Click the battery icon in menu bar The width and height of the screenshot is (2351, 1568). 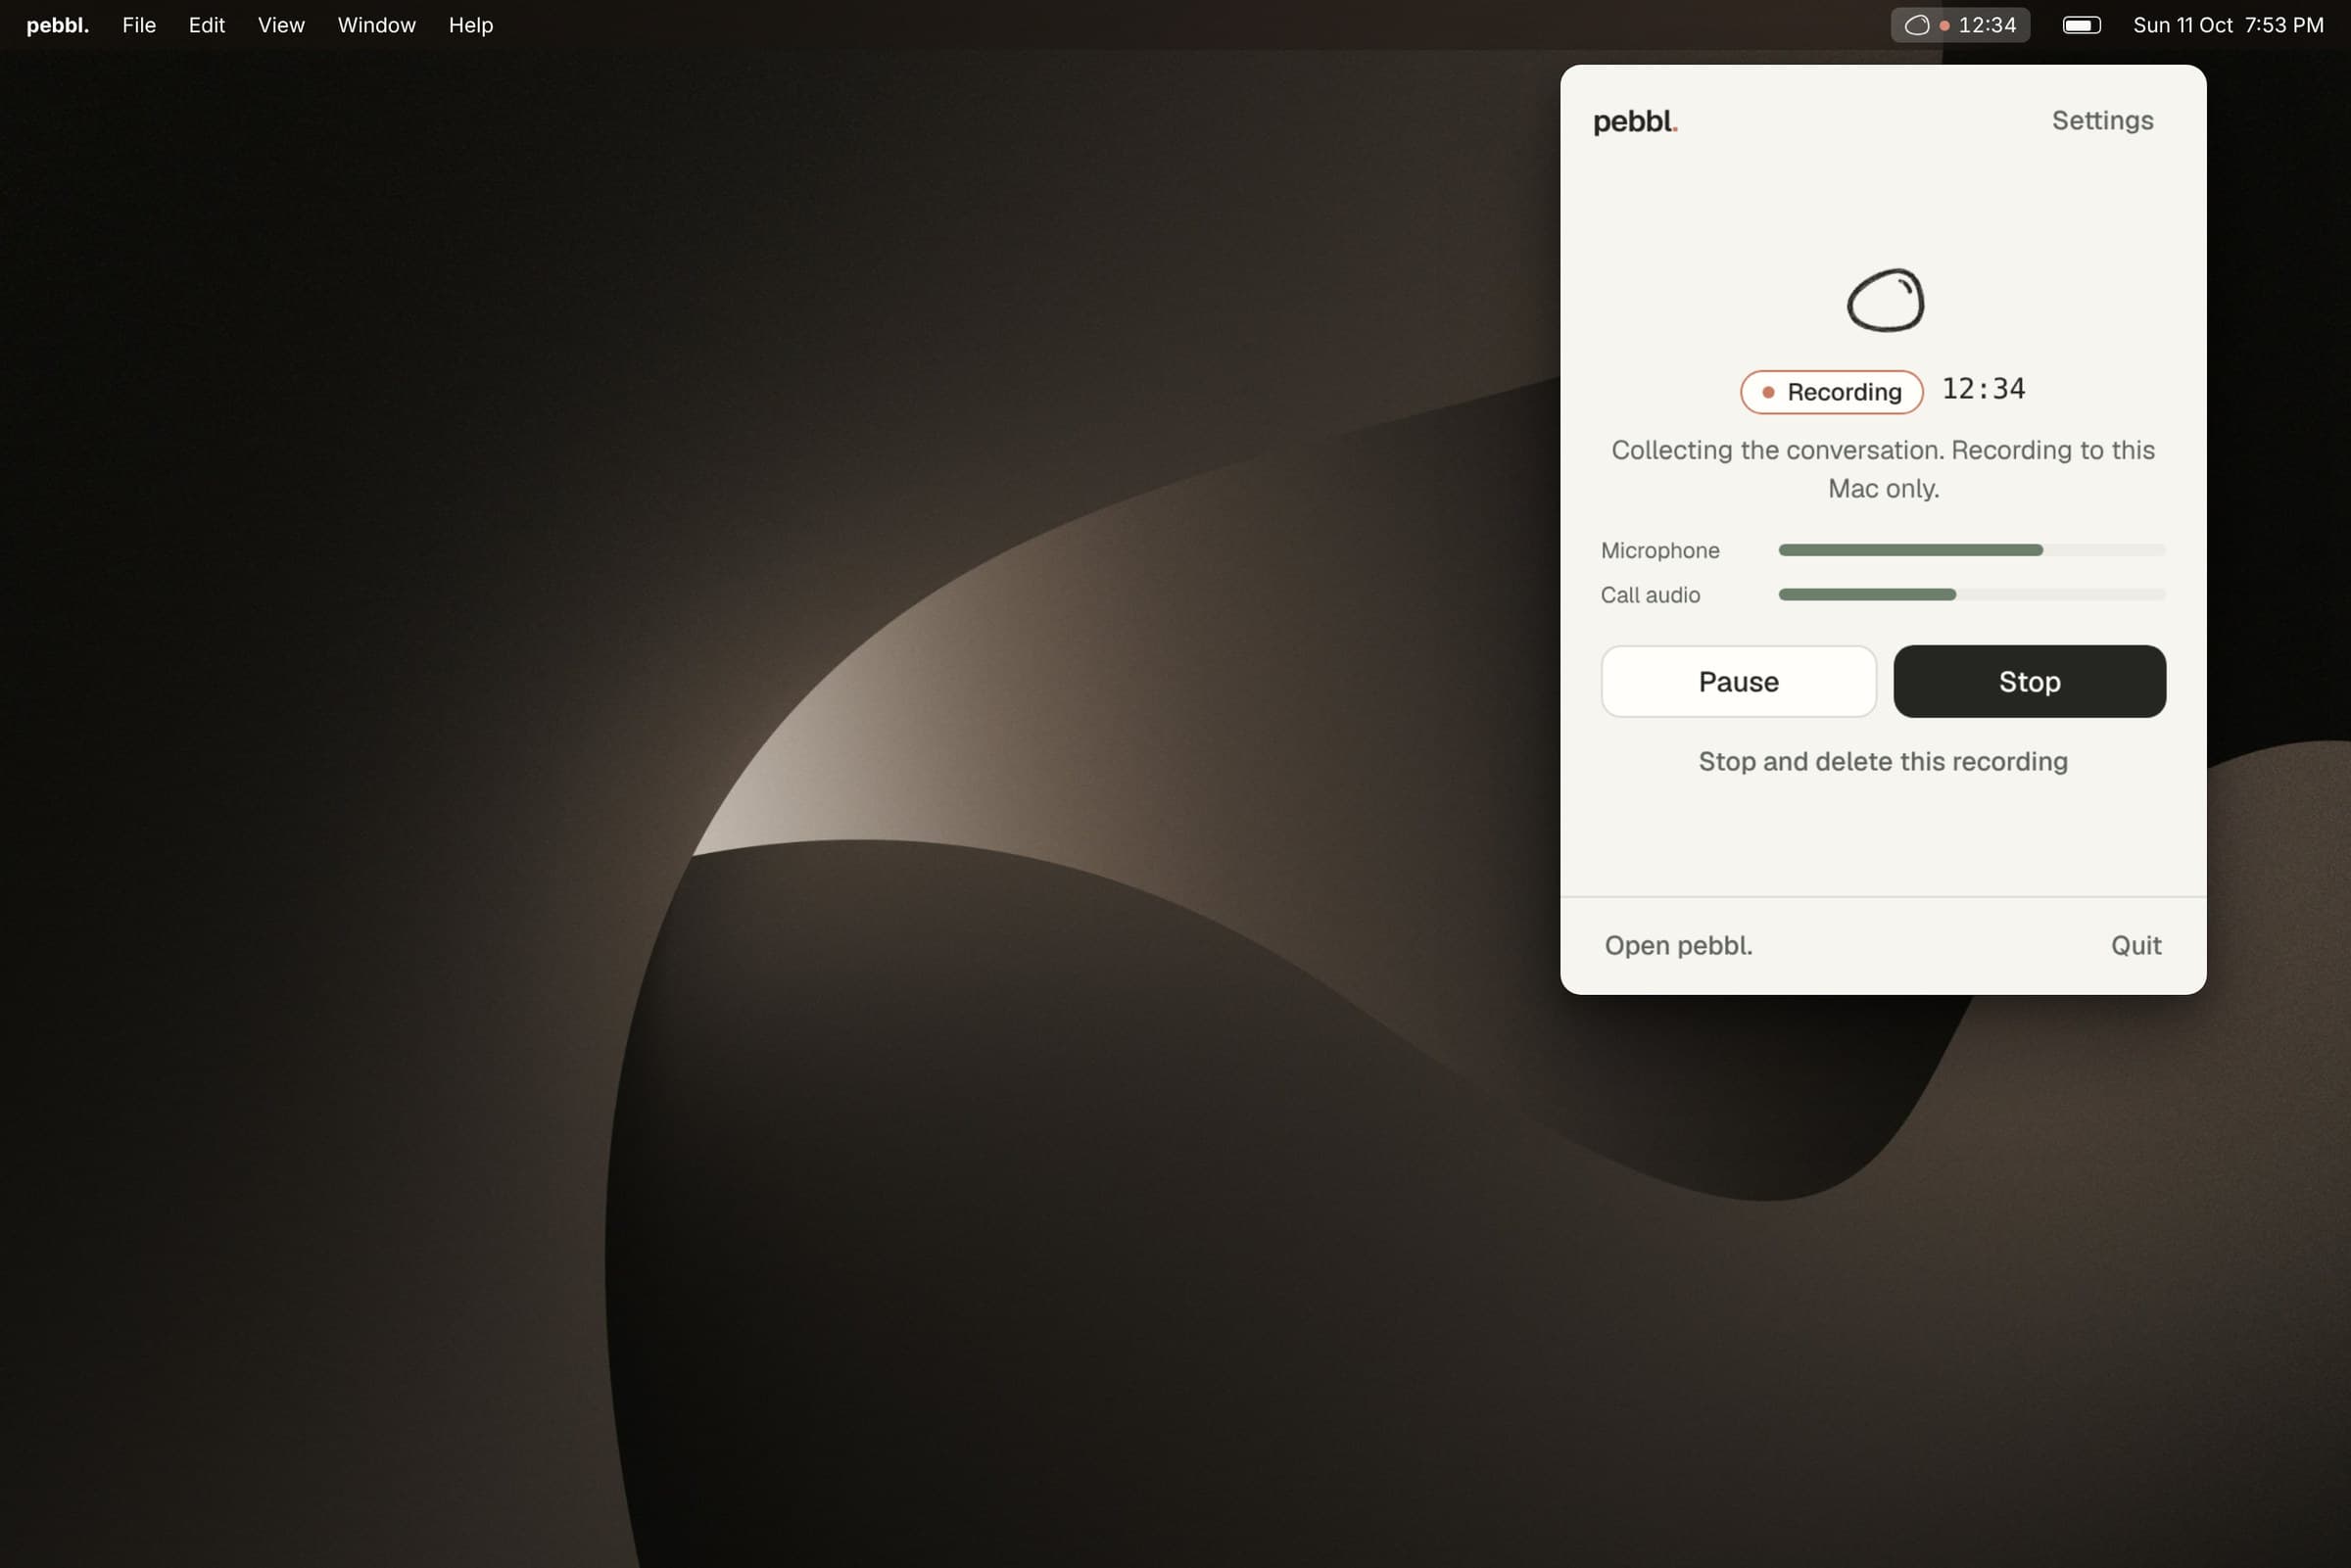[2082, 25]
